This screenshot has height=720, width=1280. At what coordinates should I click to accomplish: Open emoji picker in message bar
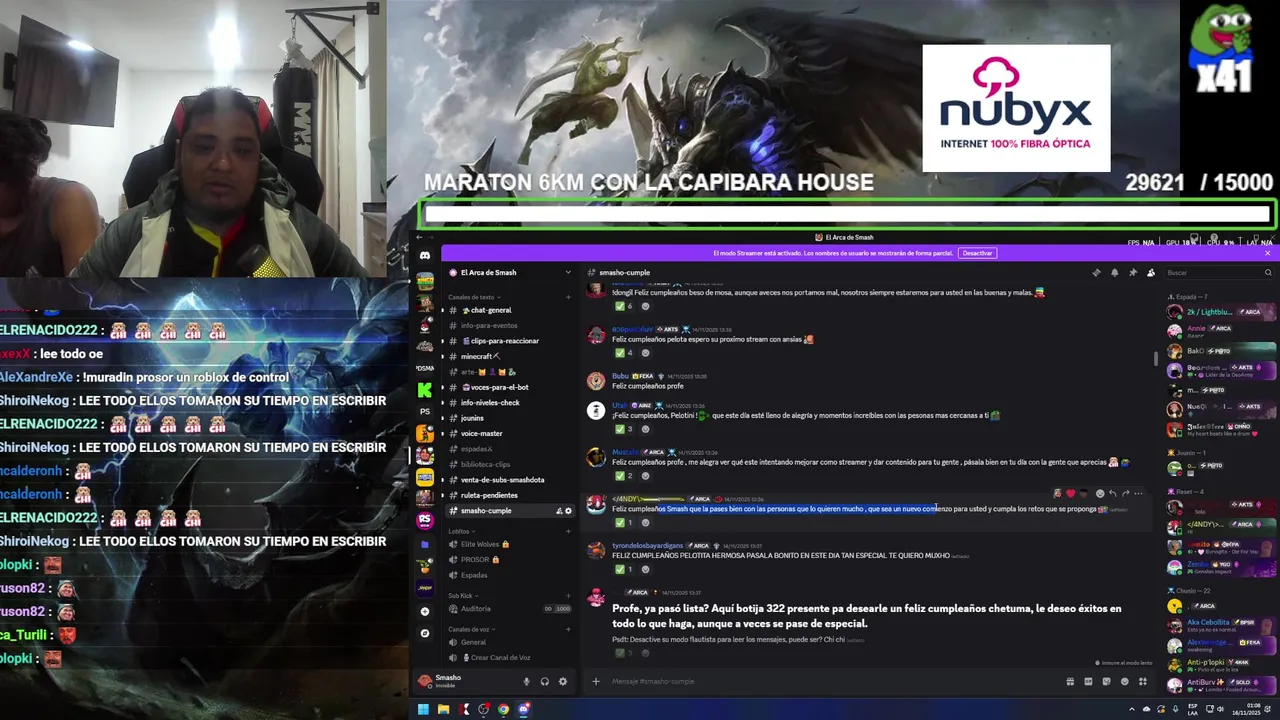1124,681
